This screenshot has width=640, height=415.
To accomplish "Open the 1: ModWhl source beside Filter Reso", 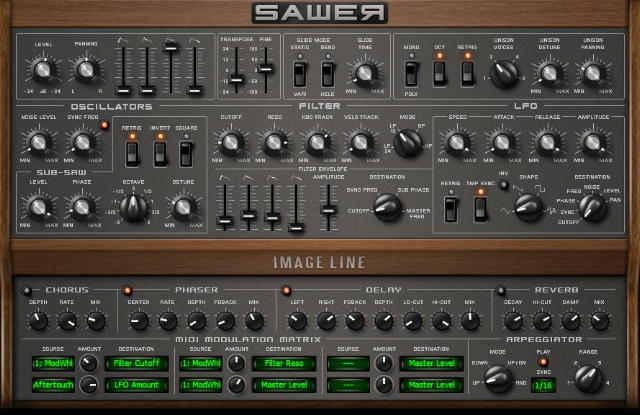I will [x=201, y=363].
